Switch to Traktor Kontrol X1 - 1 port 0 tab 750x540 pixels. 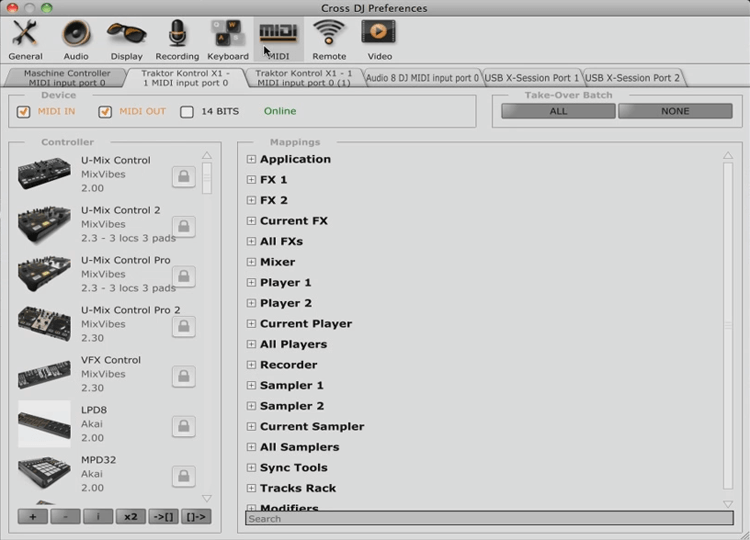coord(186,78)
